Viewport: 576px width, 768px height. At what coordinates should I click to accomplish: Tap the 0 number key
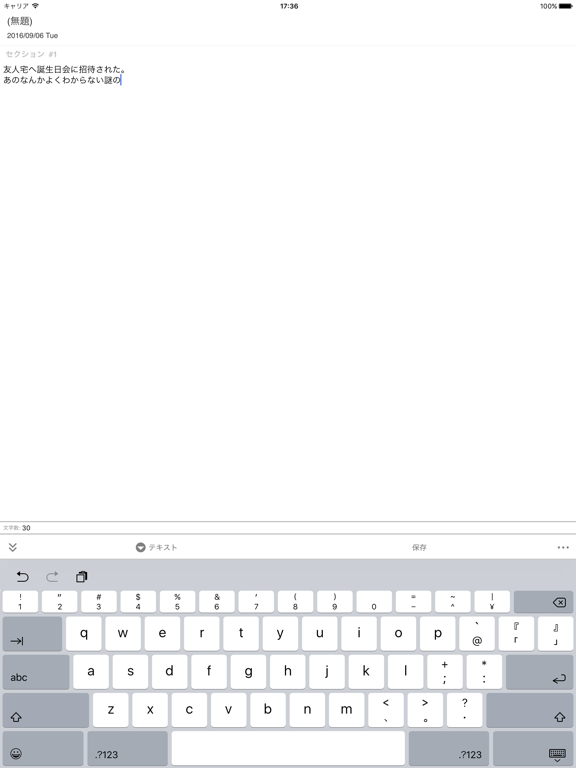374,602
